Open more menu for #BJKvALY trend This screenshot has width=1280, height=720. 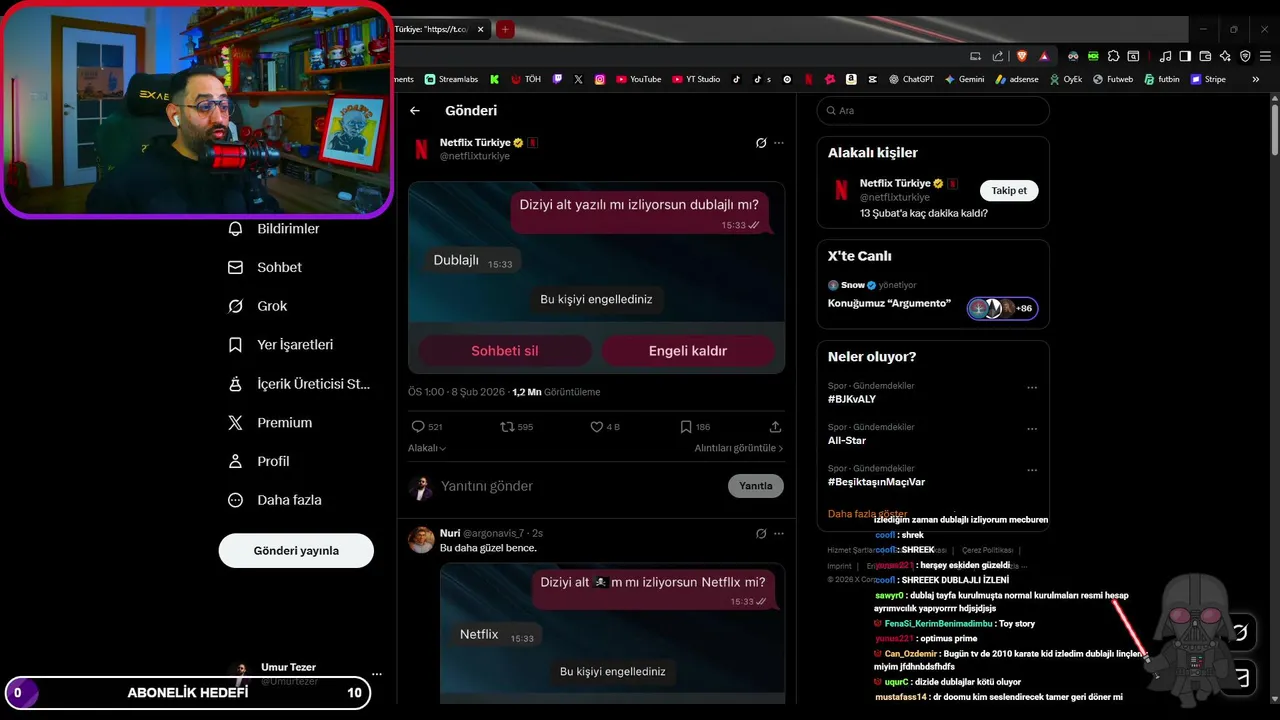coord(1032,387)
